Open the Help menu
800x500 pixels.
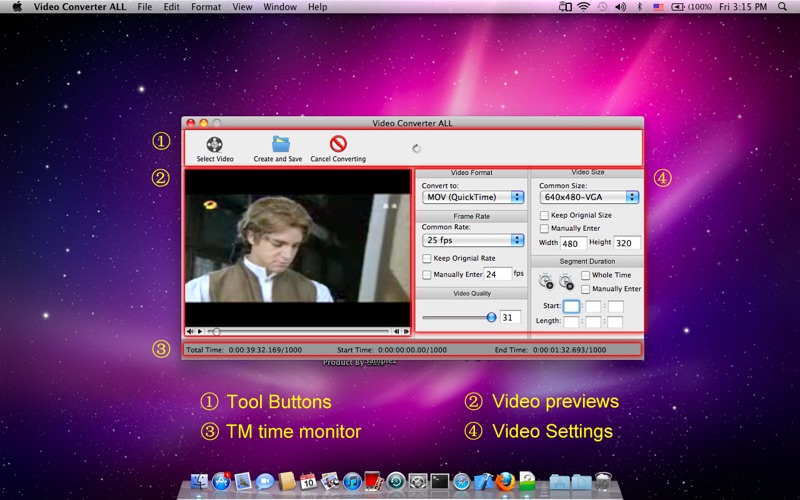coord(317,7)
